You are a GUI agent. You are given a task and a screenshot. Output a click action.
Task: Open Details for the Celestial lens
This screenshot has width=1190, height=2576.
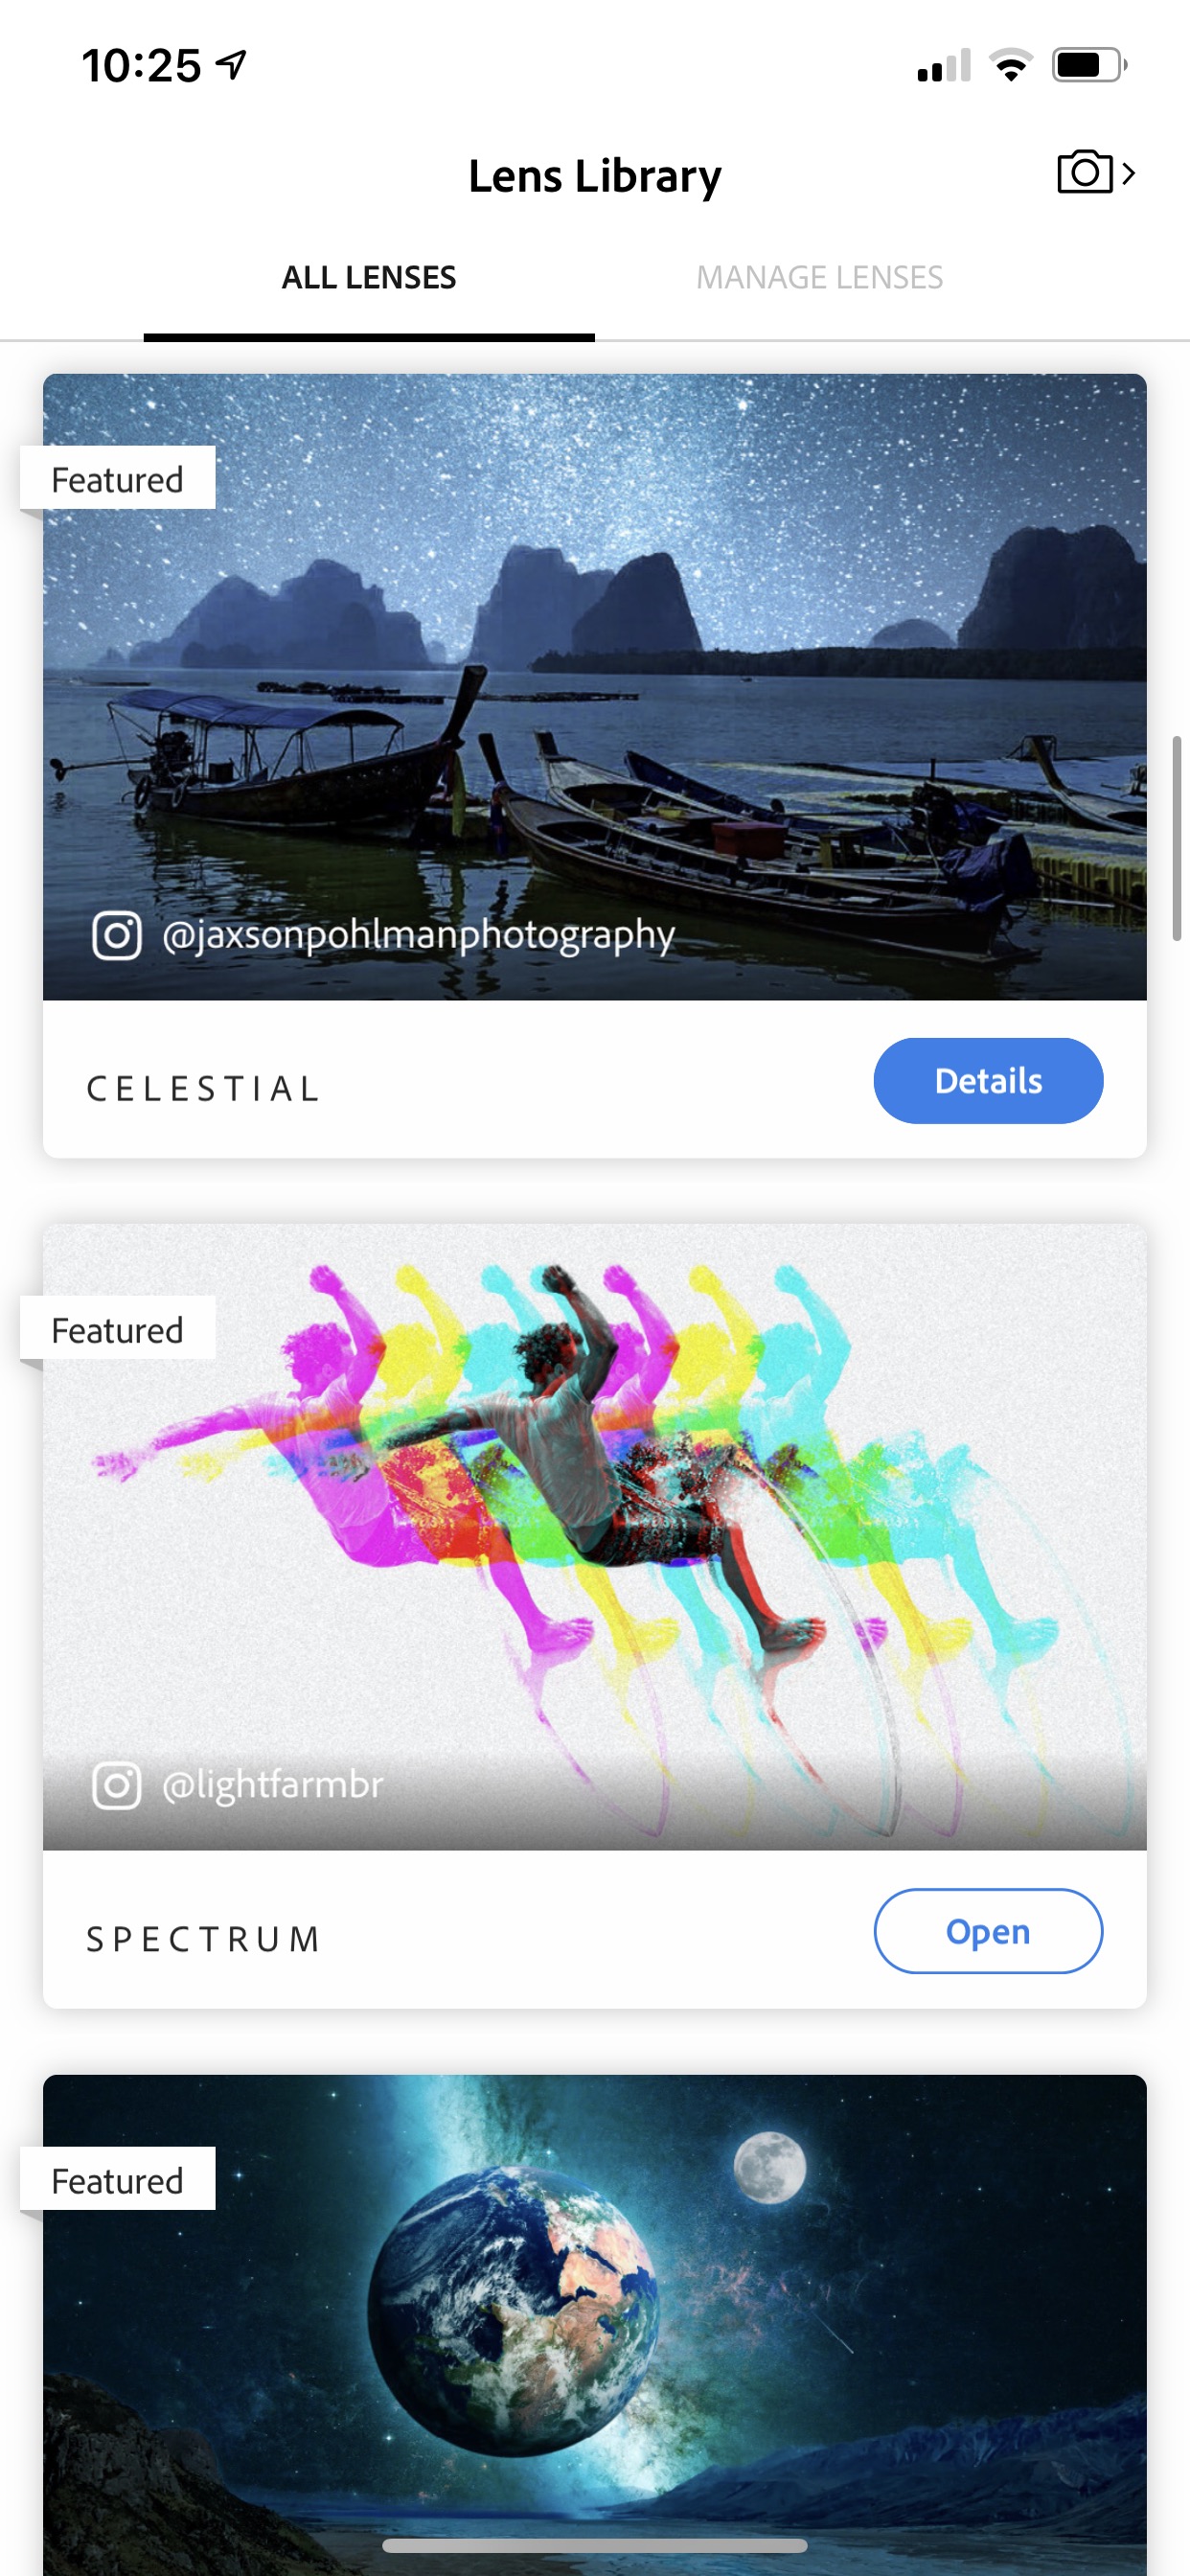tap(988, 1080)
